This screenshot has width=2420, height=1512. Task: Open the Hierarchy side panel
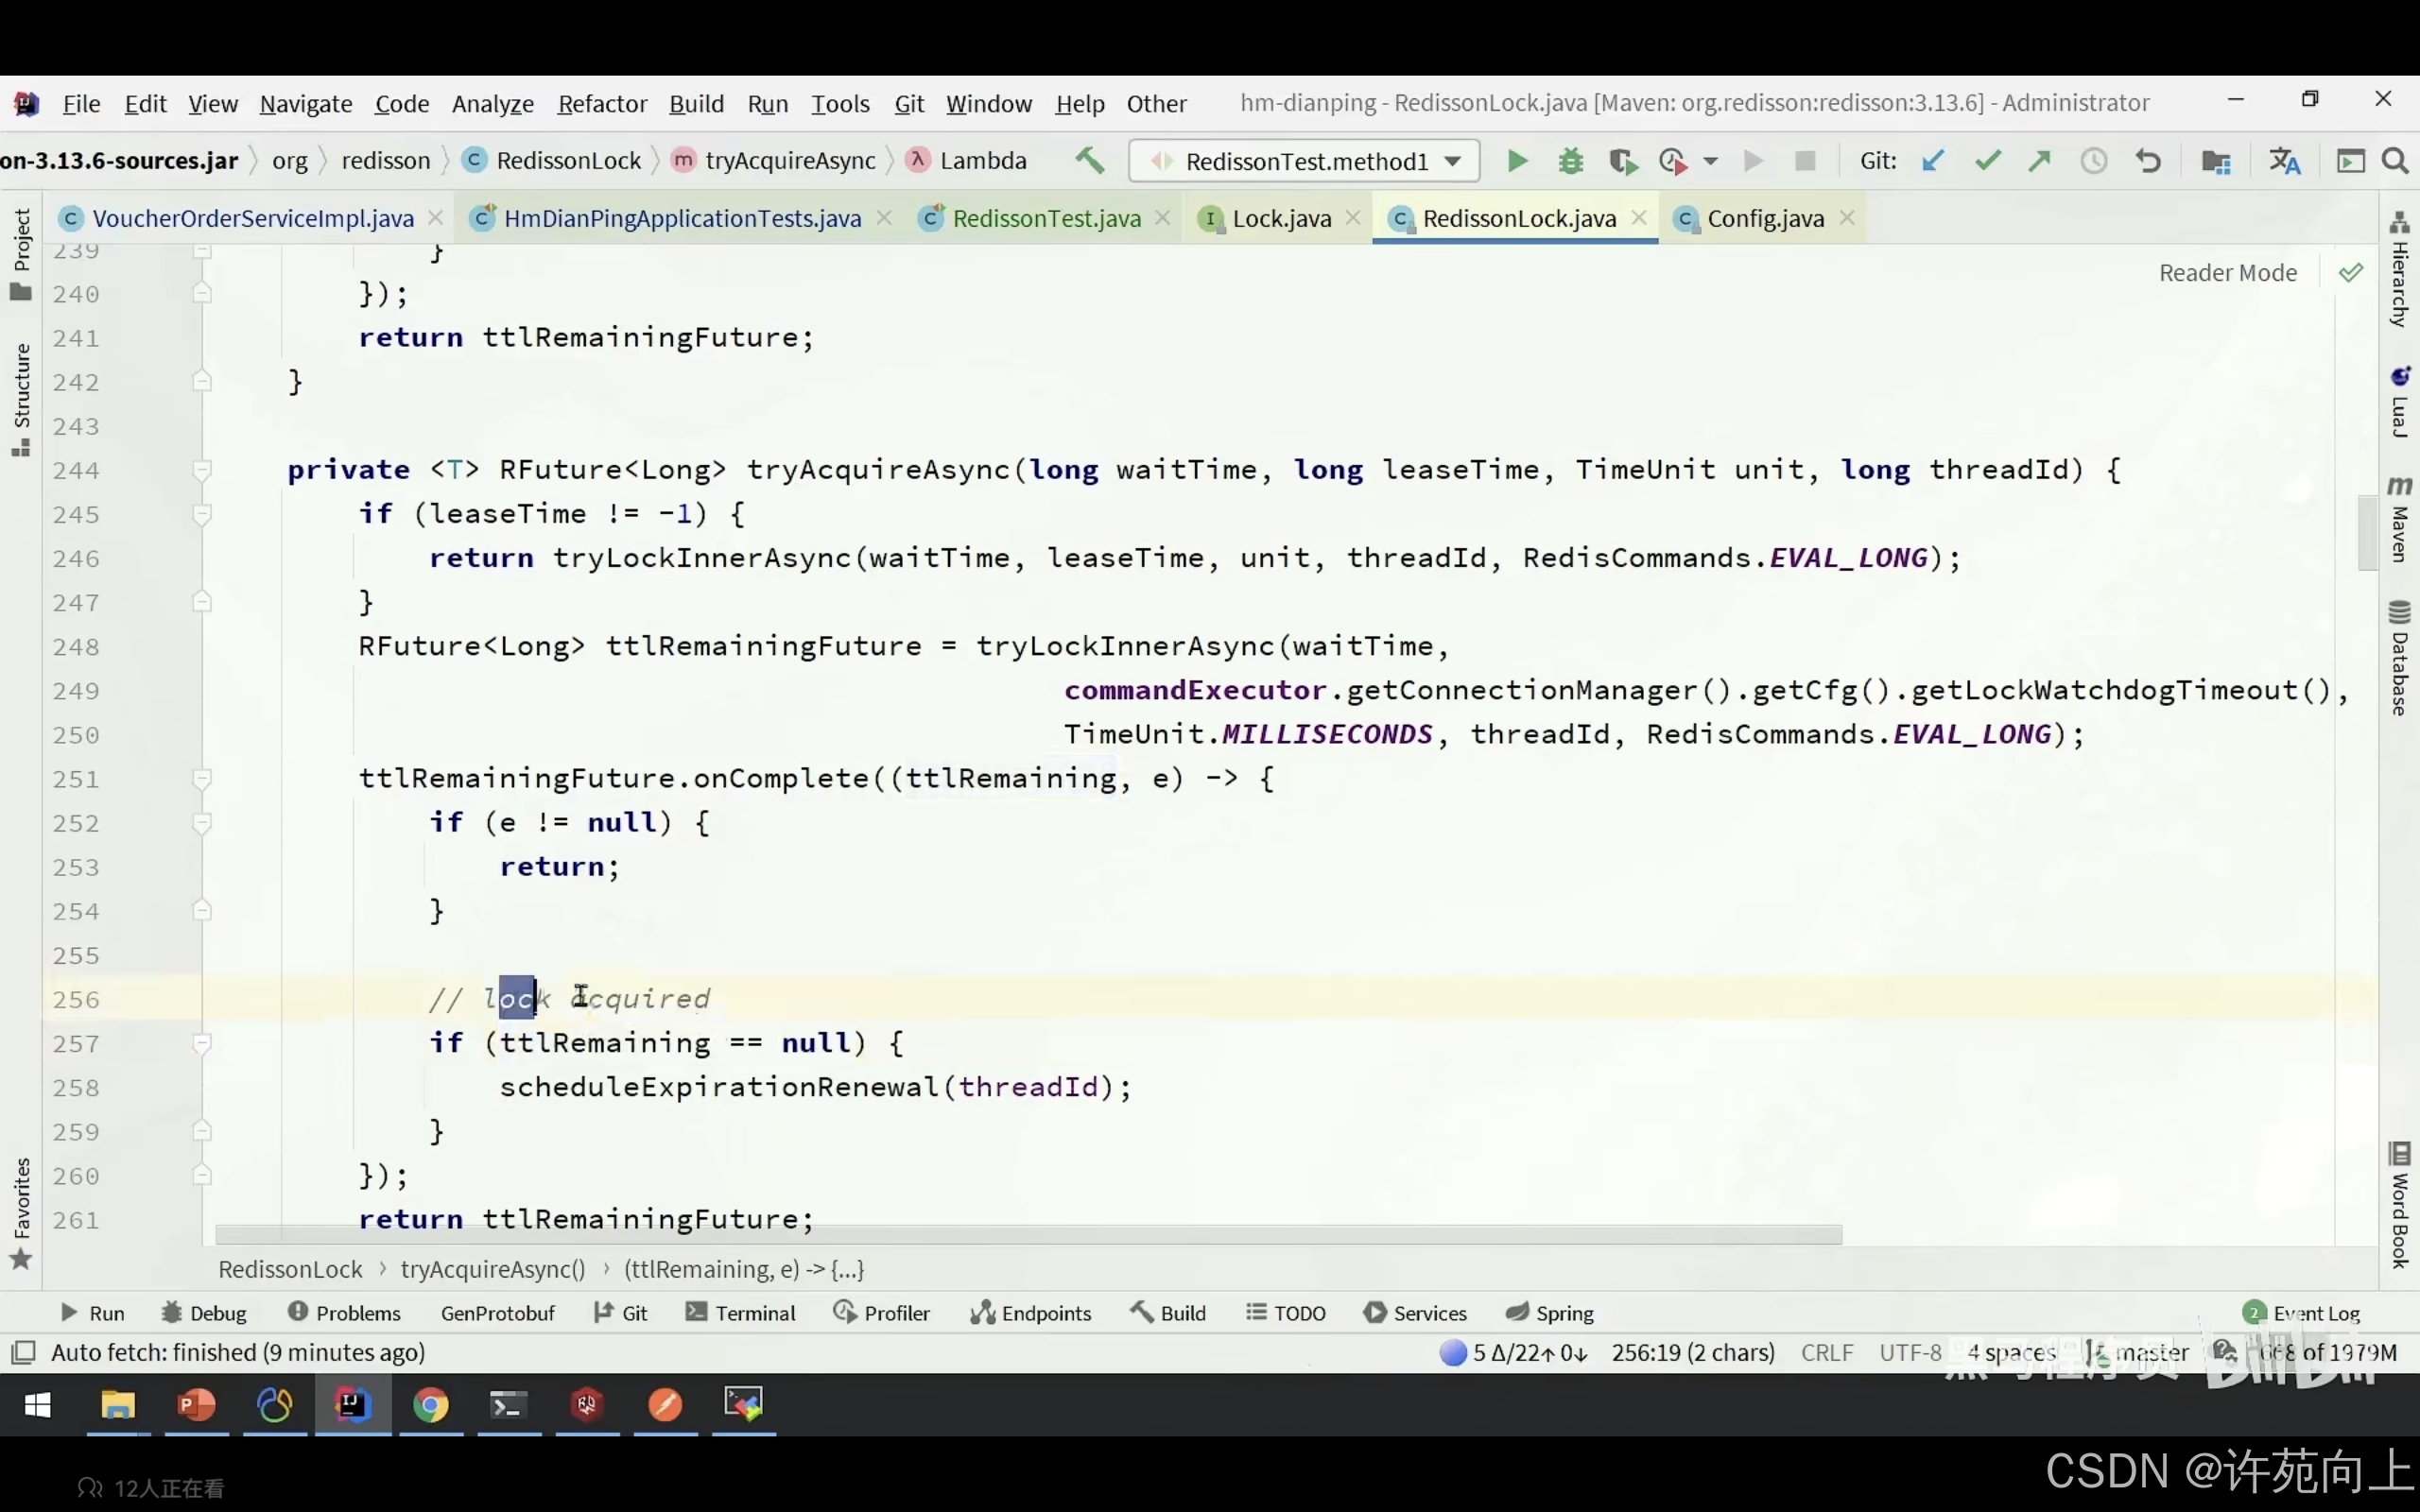[x=2399, y=269]
